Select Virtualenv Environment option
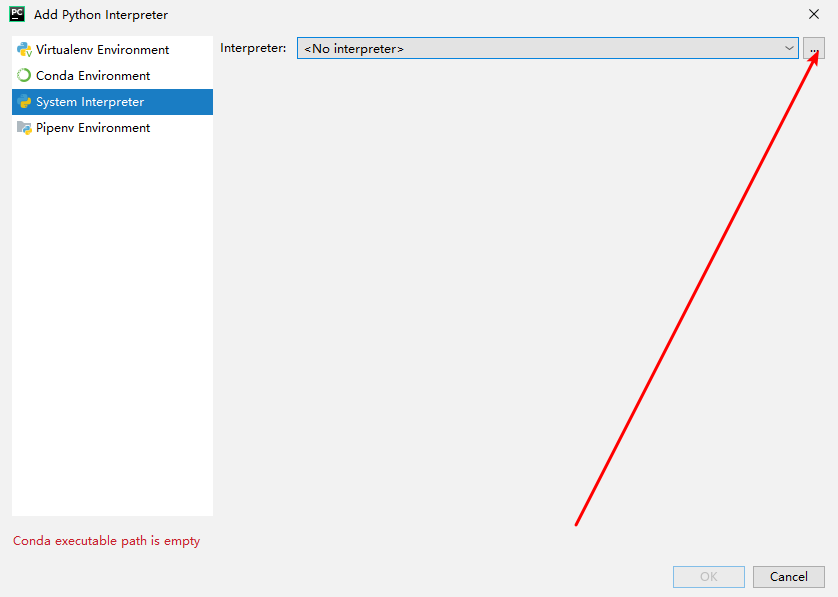 tap(112, 50)
